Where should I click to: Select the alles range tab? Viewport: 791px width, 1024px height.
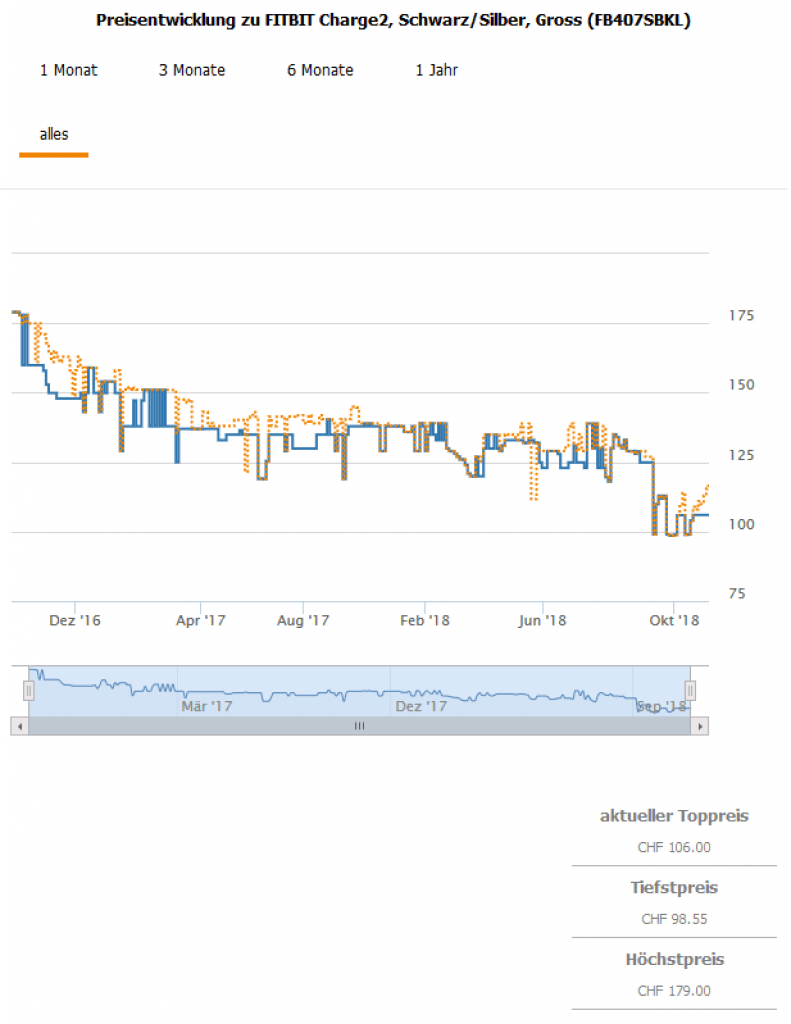(x=54, y=134)
